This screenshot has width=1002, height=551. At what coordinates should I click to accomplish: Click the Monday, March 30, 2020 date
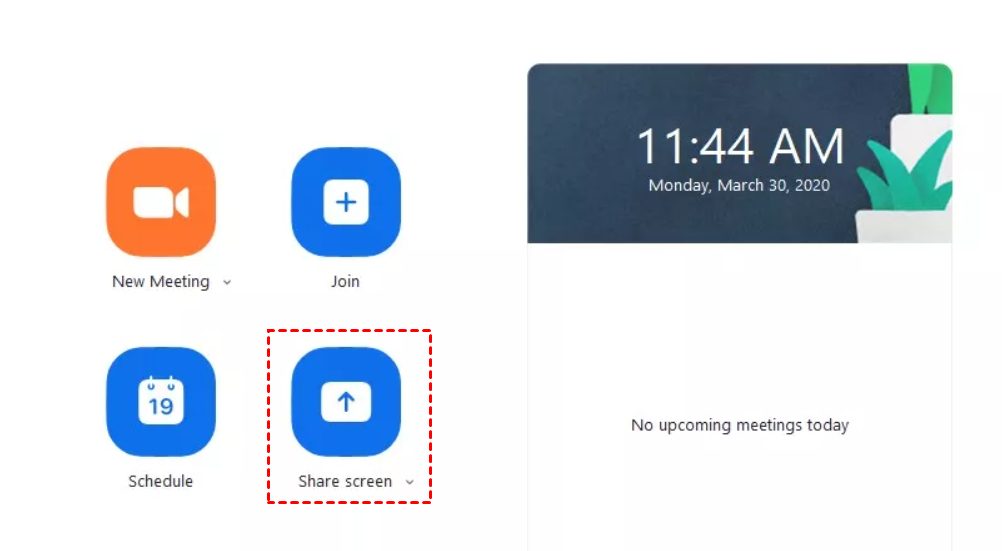click(739, 185)
